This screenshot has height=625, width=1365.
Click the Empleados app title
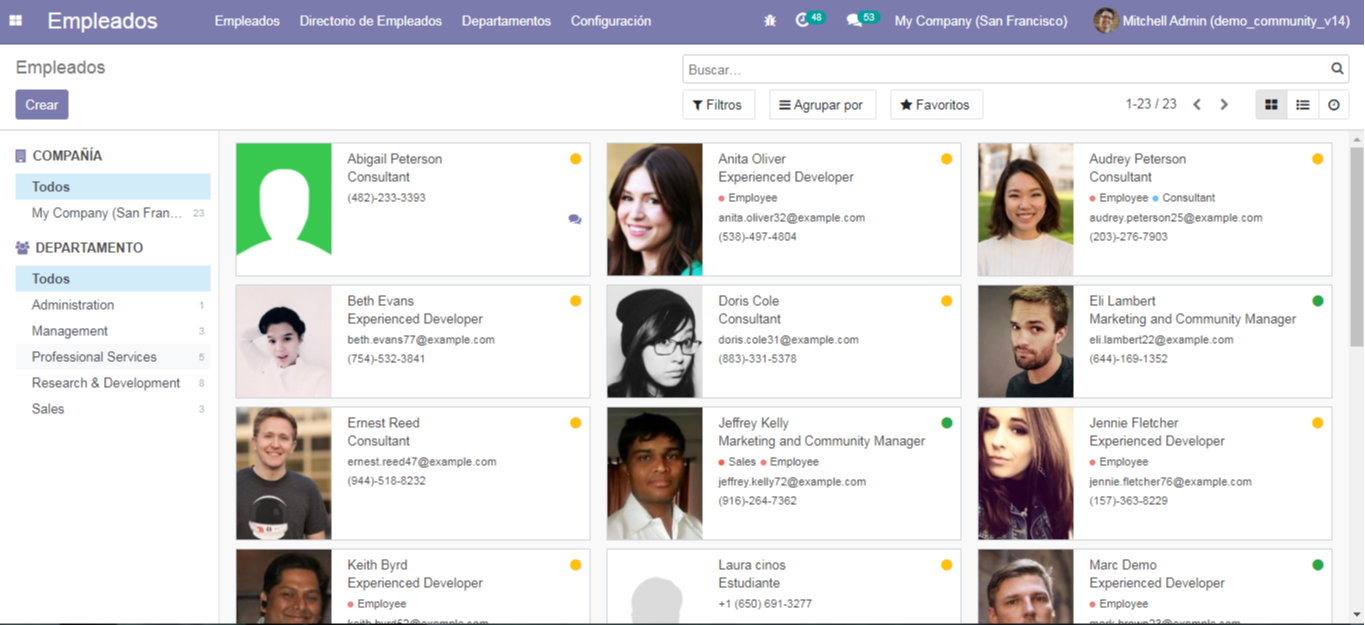tap(102, 21)
